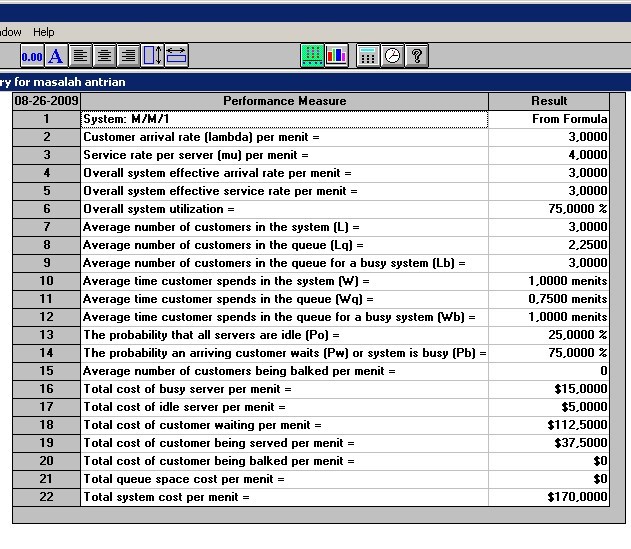Select 'Overall system utilization' row
Screen dimensions: 631x549
[285, 209]
